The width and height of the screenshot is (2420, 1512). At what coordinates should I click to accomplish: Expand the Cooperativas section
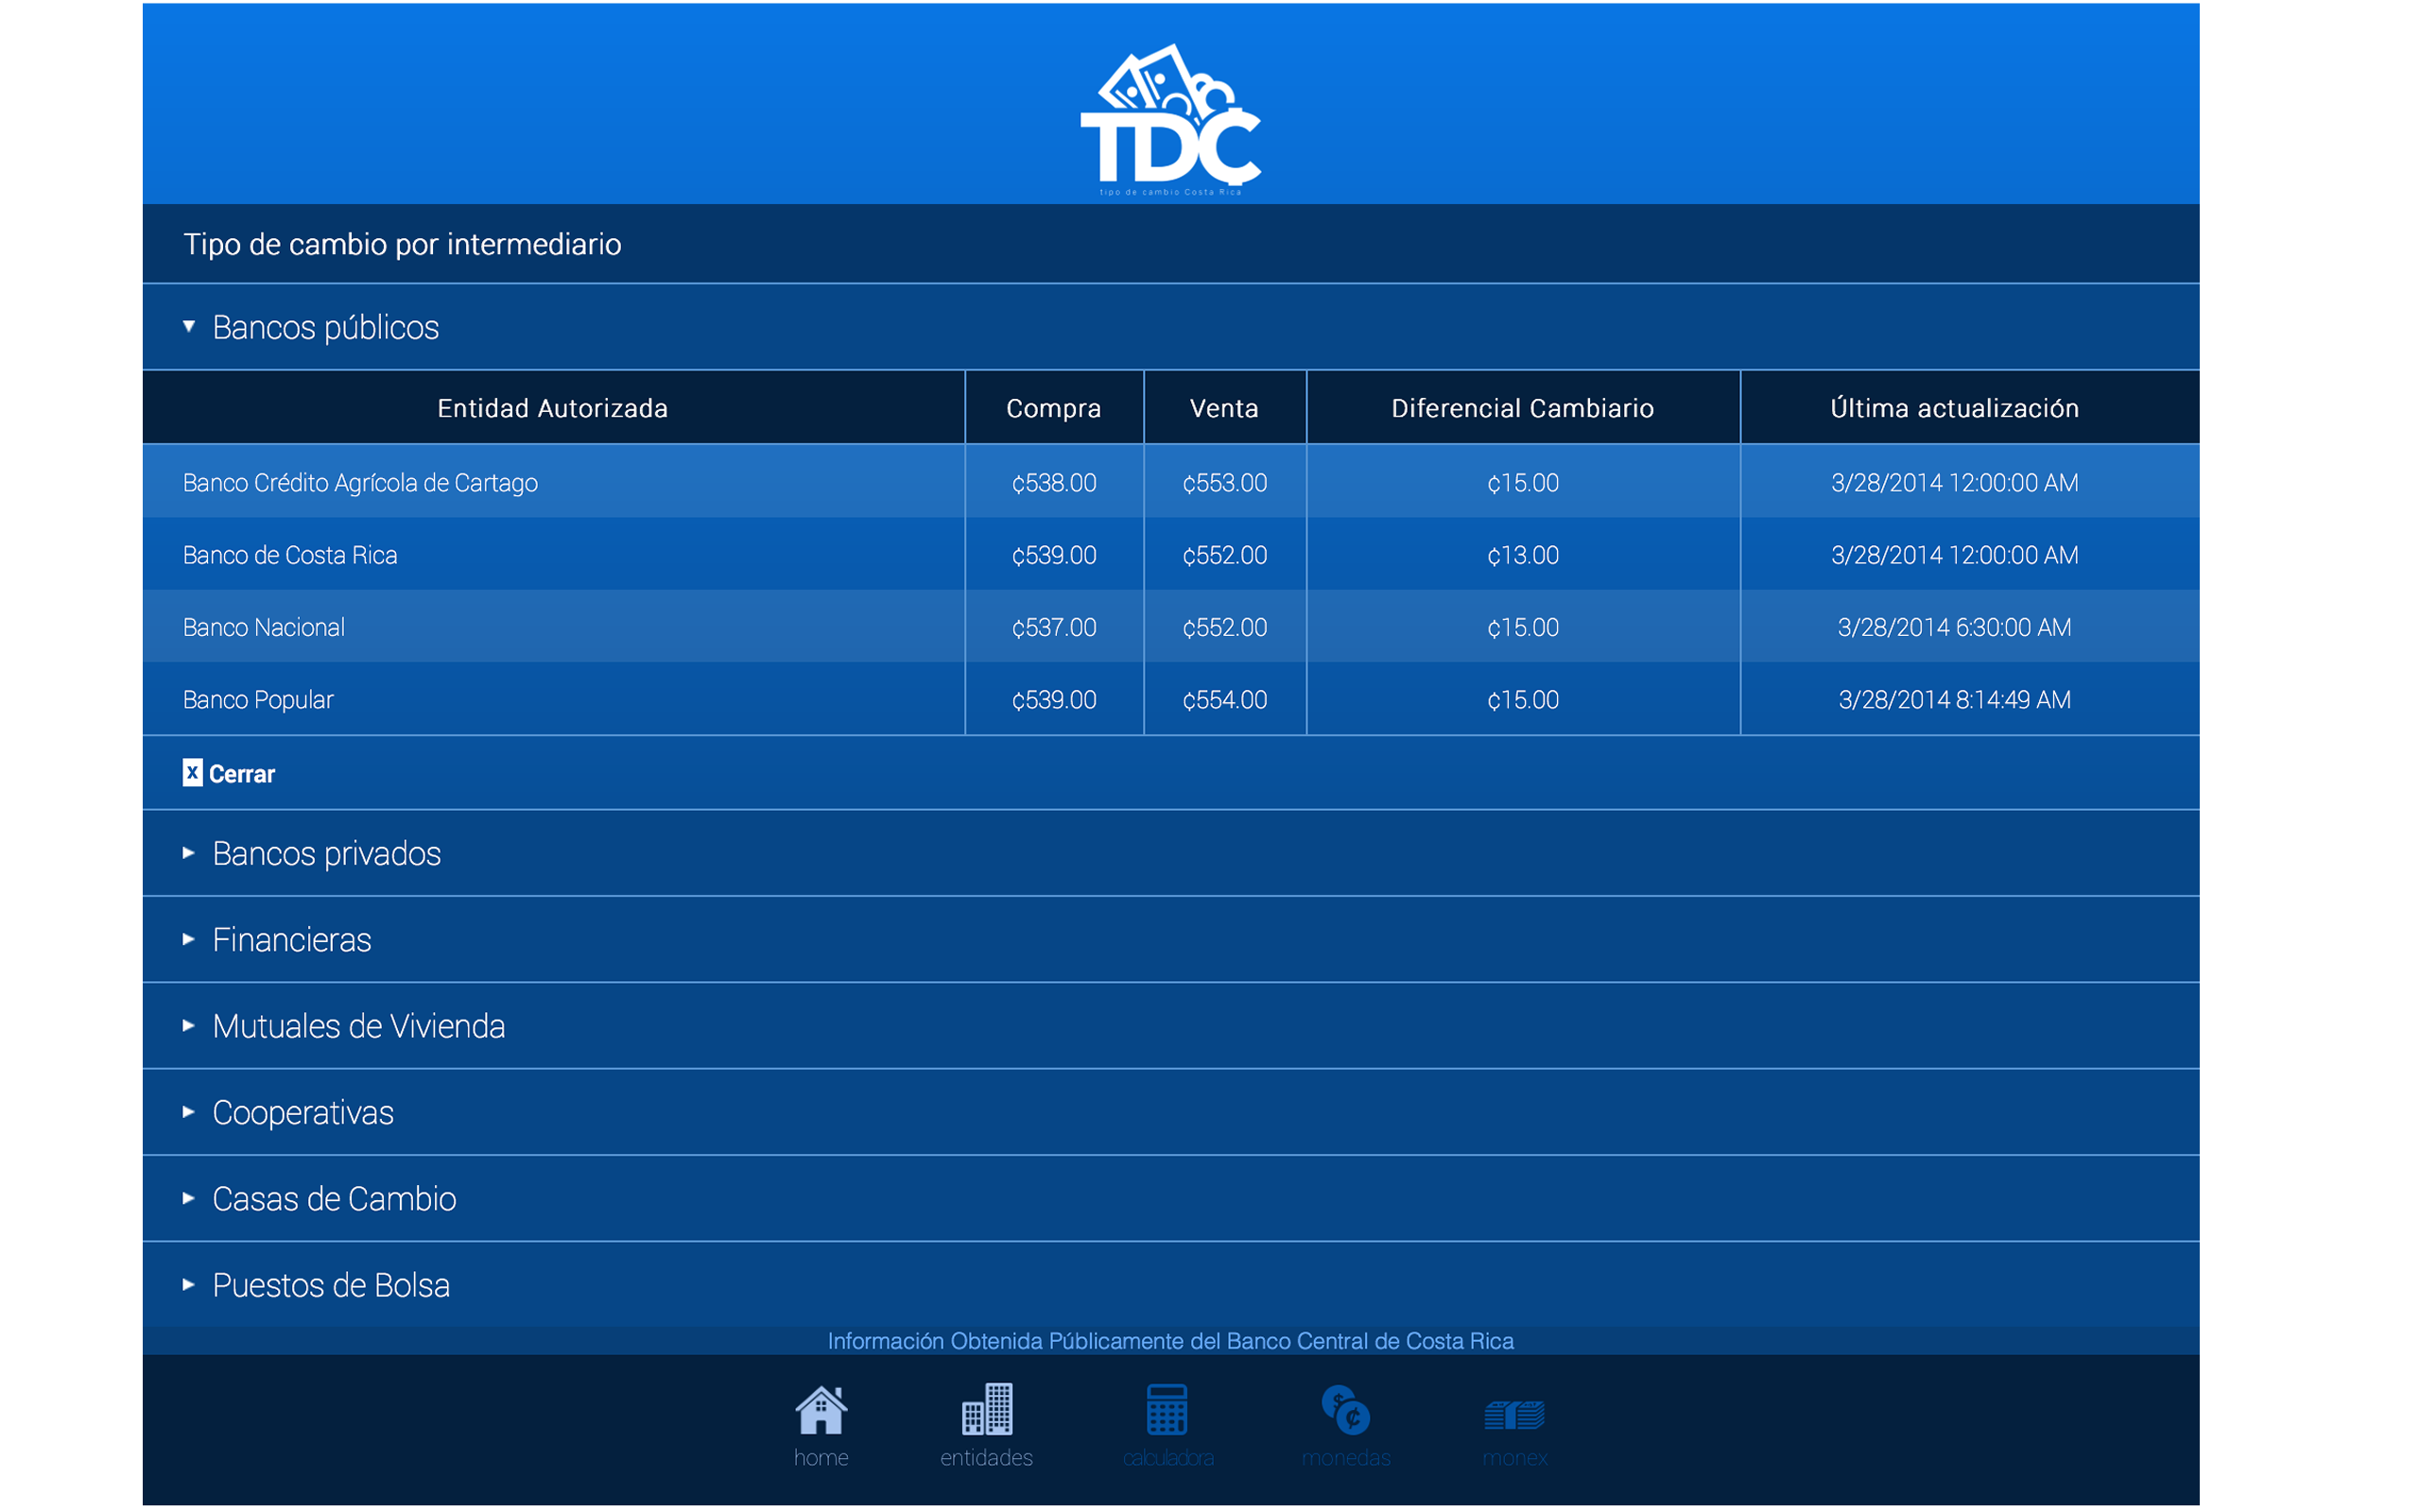302,1112
